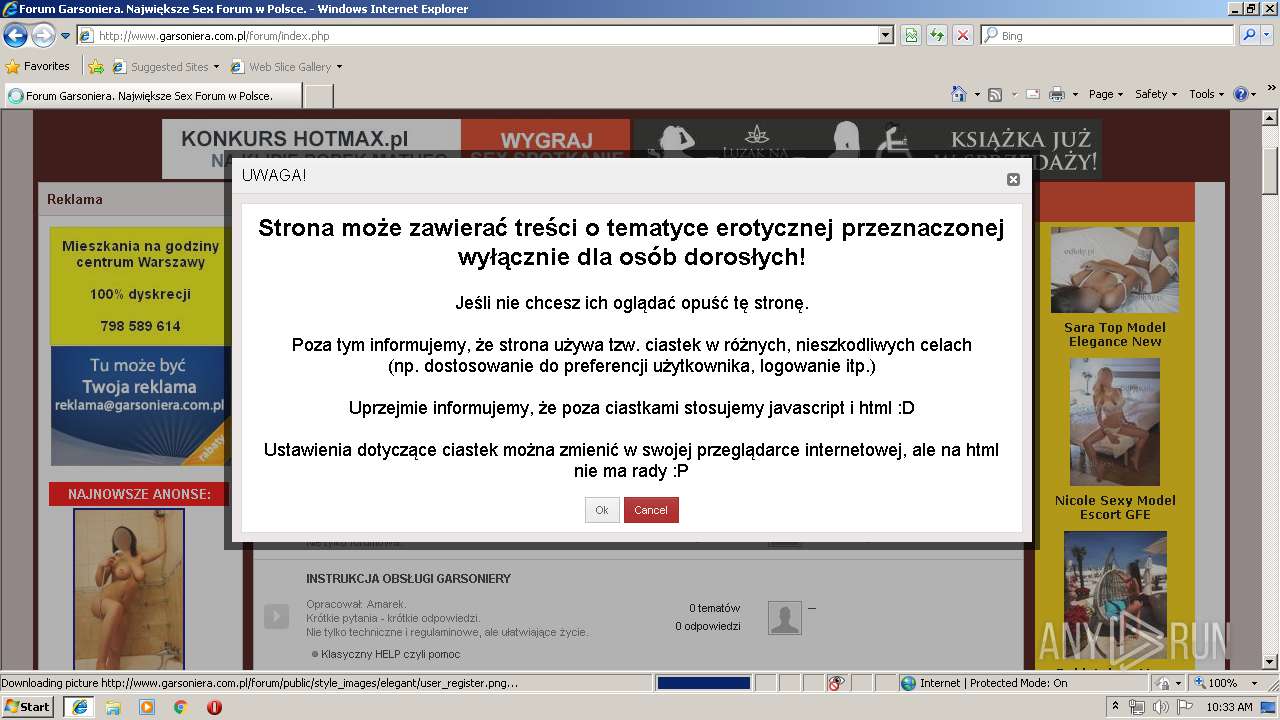This screenshot has width=1280, height=720.
Task: Open the Nicole Sexy Model Escort GFE link
Action: click(1115, 507)
